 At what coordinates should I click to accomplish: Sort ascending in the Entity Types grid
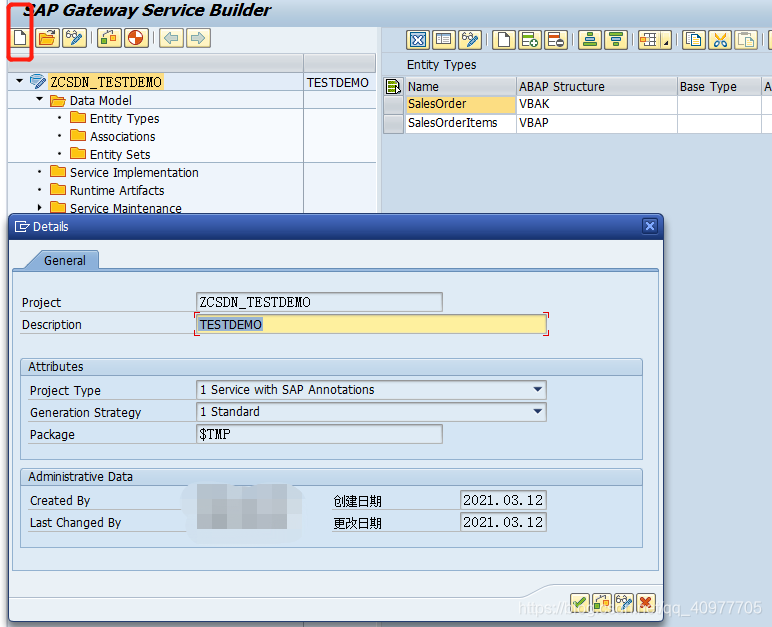pyautogui.click(x=590, y=40)
